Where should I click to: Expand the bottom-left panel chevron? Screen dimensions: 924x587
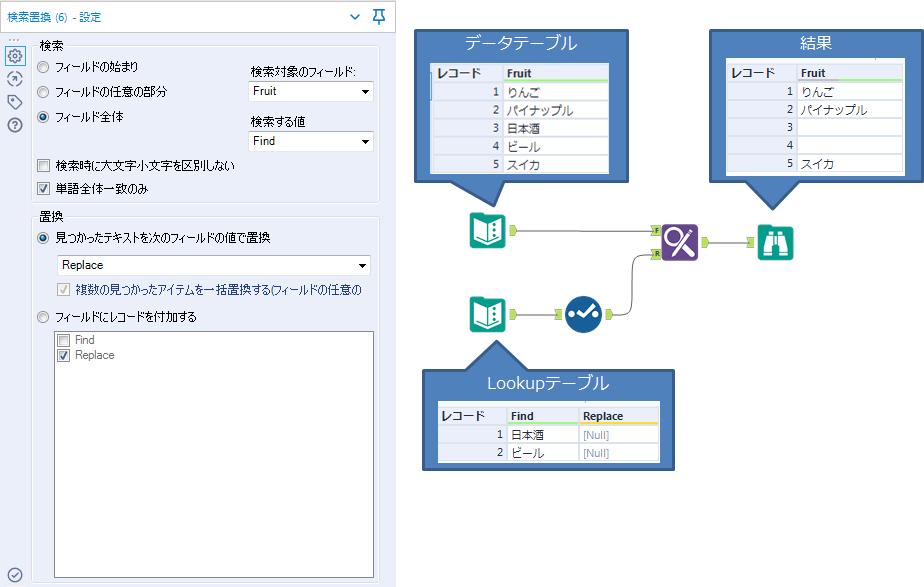coord(15,575)
